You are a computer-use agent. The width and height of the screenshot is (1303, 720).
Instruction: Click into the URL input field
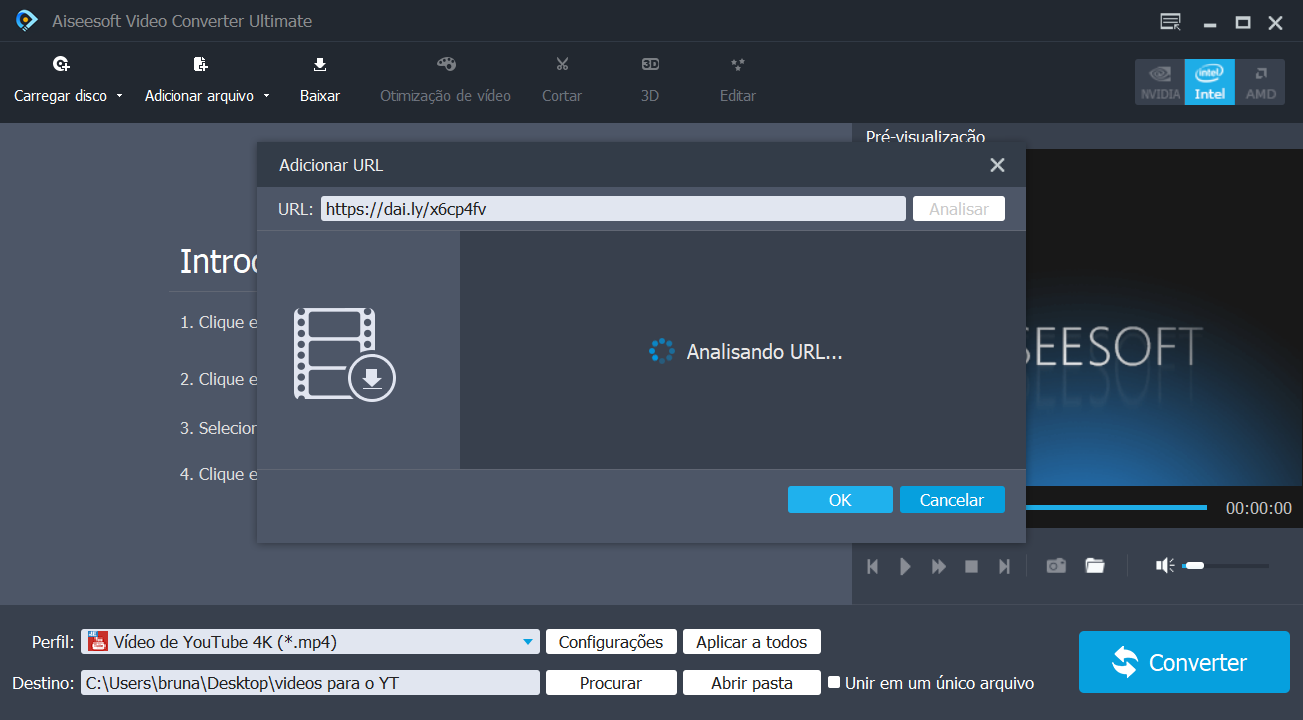coord(613,209)
